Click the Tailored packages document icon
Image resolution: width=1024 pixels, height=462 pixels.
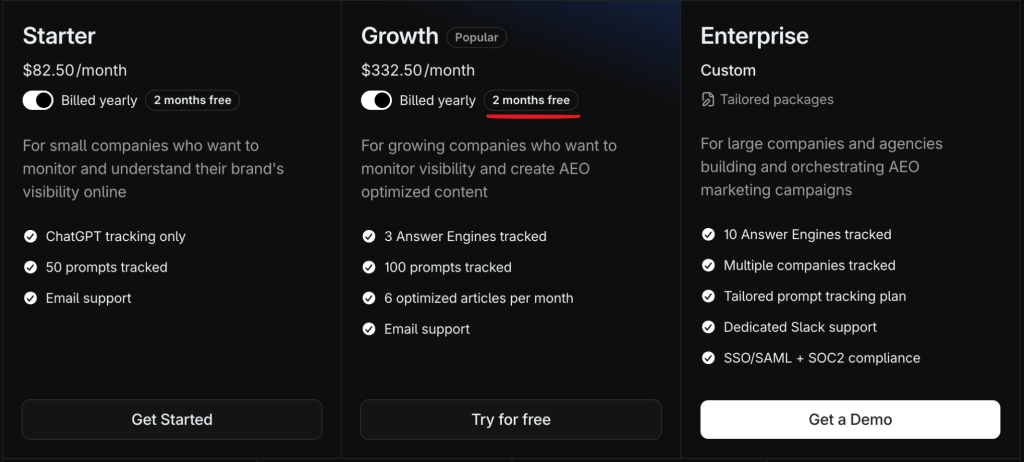708,99
